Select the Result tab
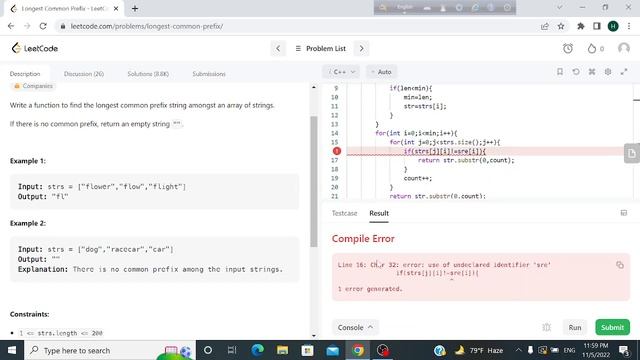Image resolution: width=640 pixels, height=360 pixels. tap(379, 213)
